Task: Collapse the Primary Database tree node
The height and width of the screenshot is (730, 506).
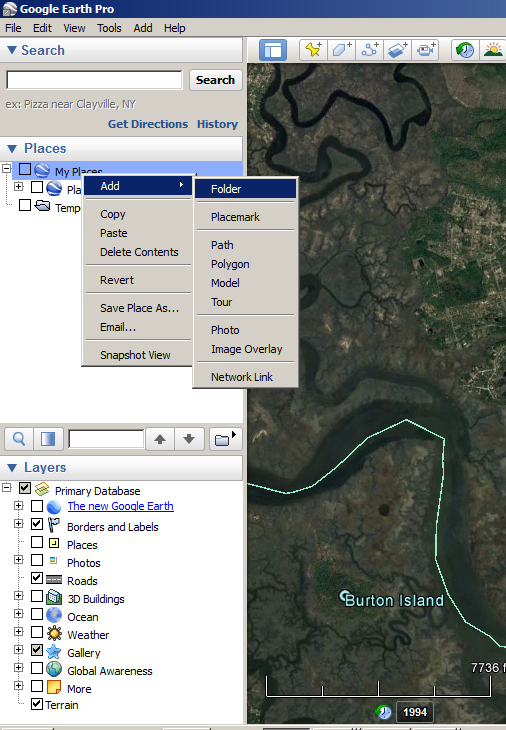Action: click(x=7, y=487)
